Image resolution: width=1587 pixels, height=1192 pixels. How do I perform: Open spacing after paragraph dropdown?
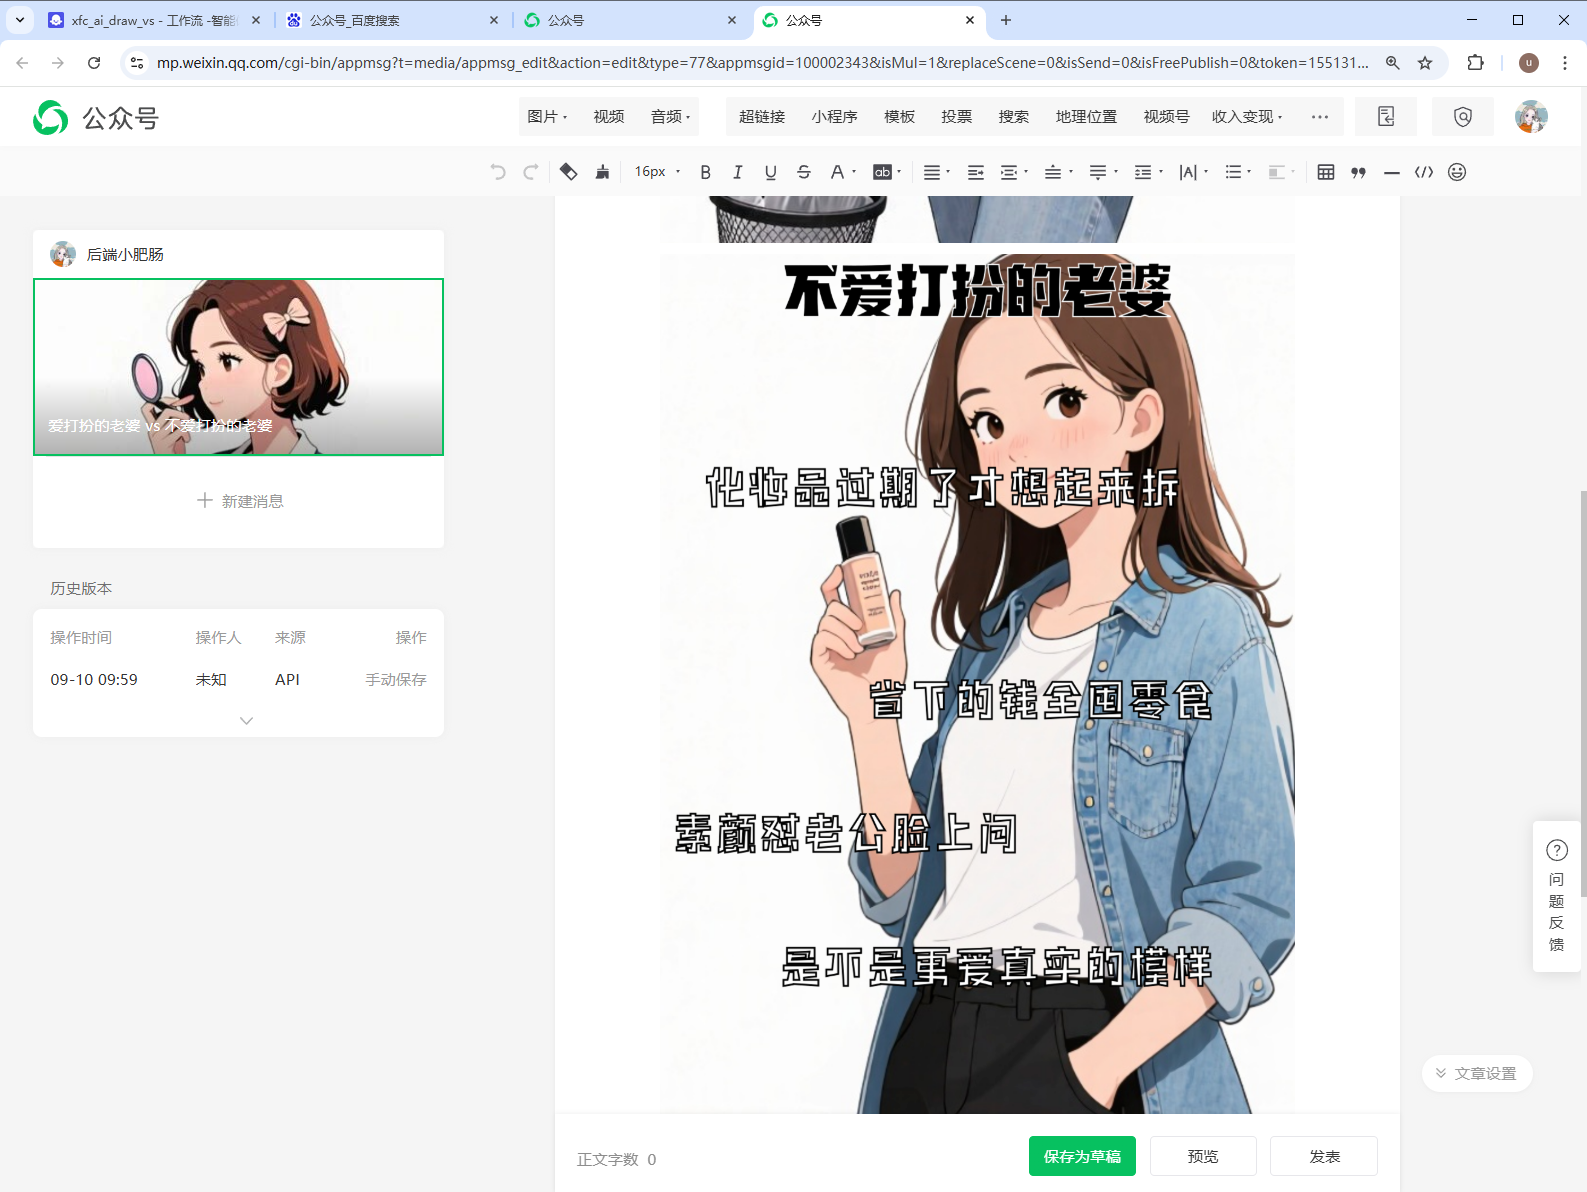1103,172
